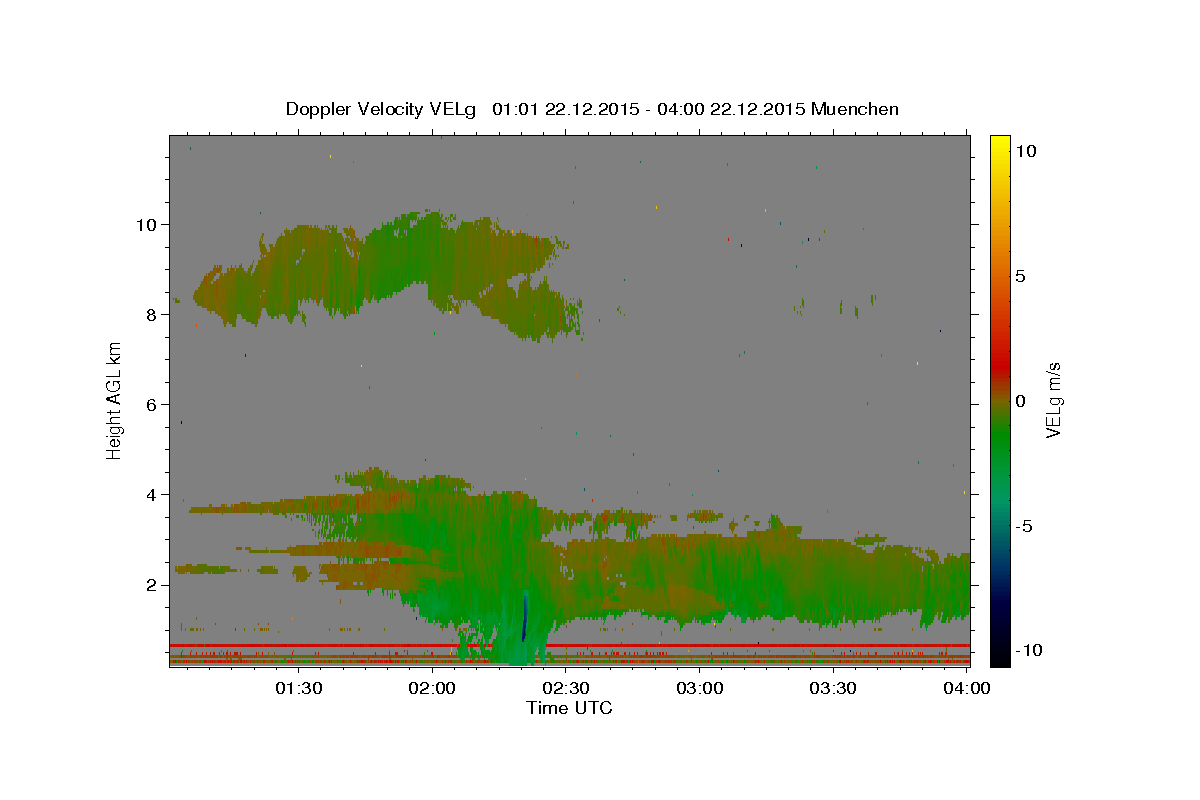
Task: Click the 03:00 time tick label
Action: click(700, 688)
